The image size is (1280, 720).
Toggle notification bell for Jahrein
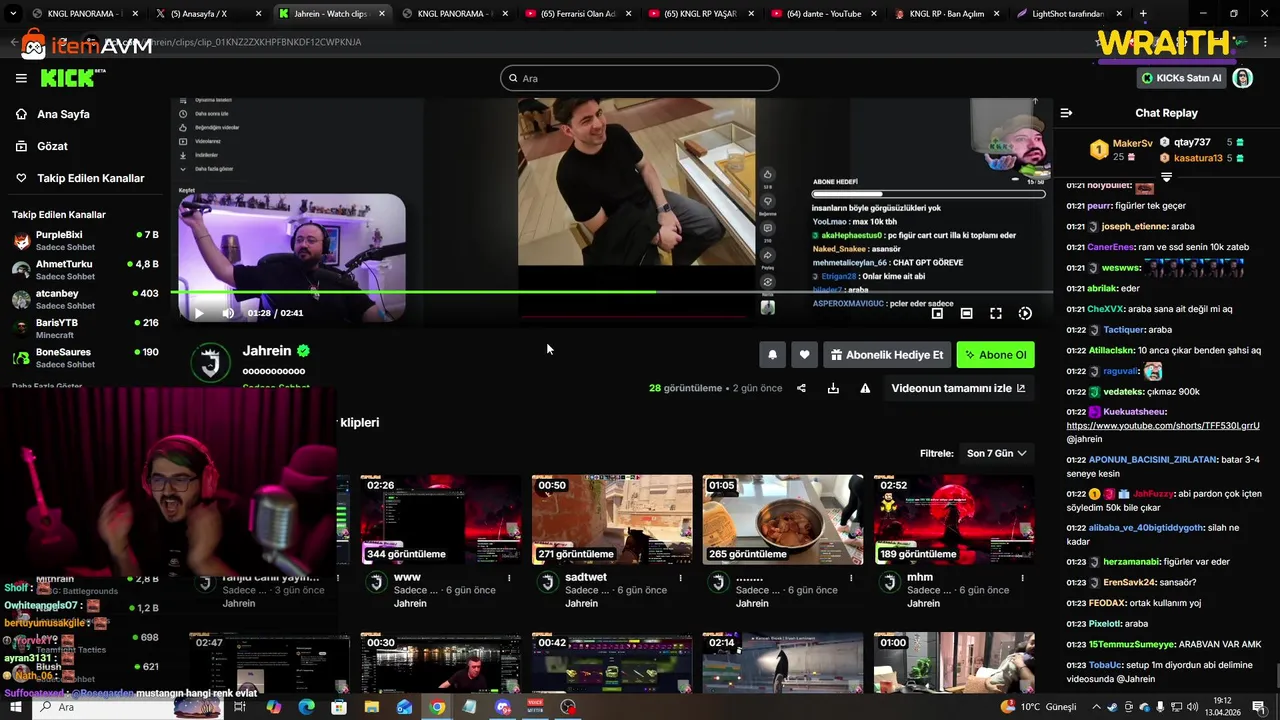coord(772,355)
